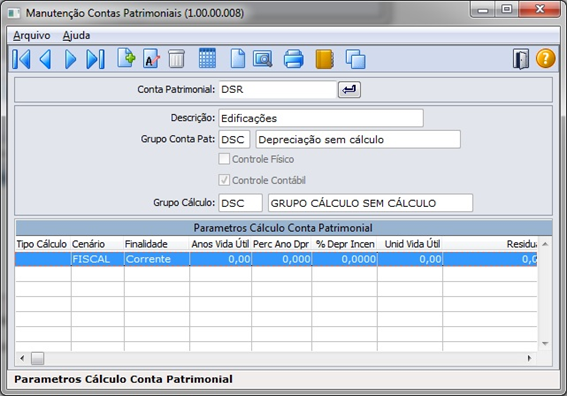Open the Ajuda menu
This screenshot has height=396, width=567.
[x=76, y=35]
